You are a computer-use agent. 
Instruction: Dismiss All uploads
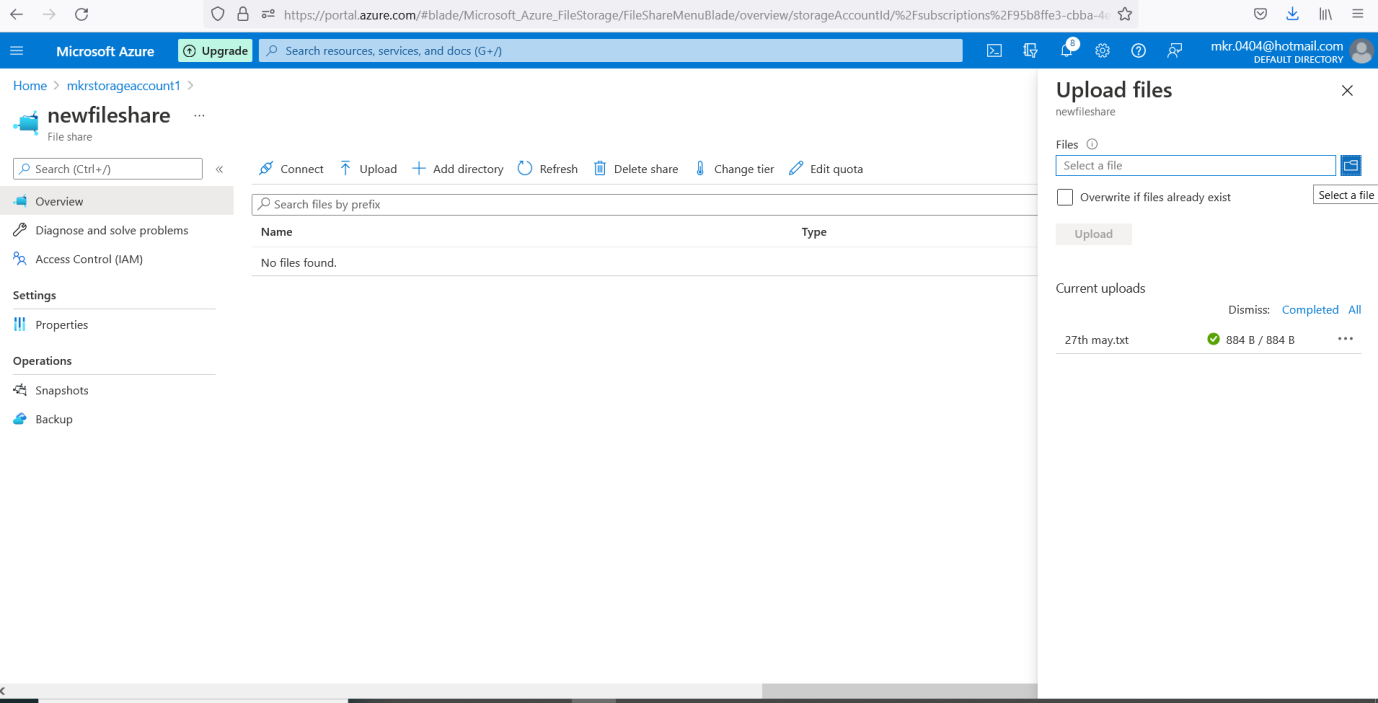[x=1355, y=310]
